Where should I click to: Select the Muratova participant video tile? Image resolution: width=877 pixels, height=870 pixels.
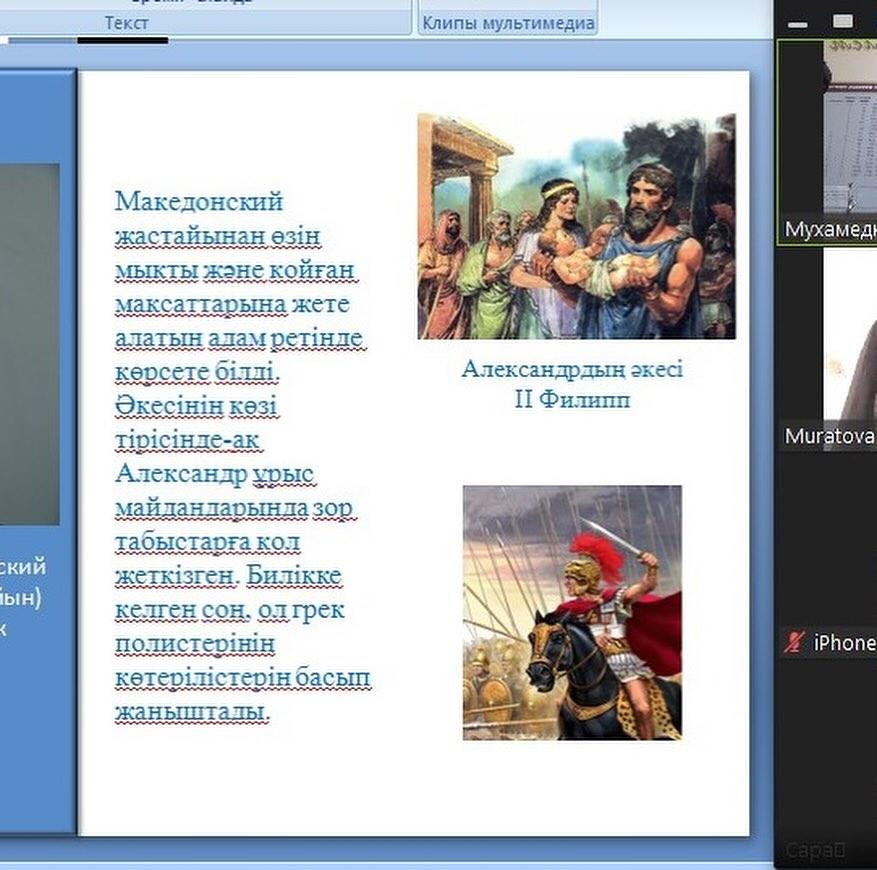tap(828, 349)
